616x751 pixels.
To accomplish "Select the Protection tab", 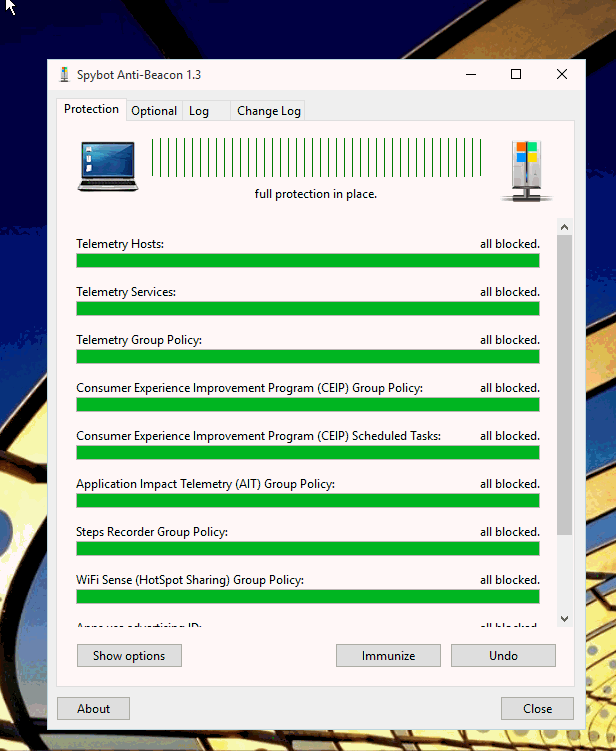I will point(91,109).
